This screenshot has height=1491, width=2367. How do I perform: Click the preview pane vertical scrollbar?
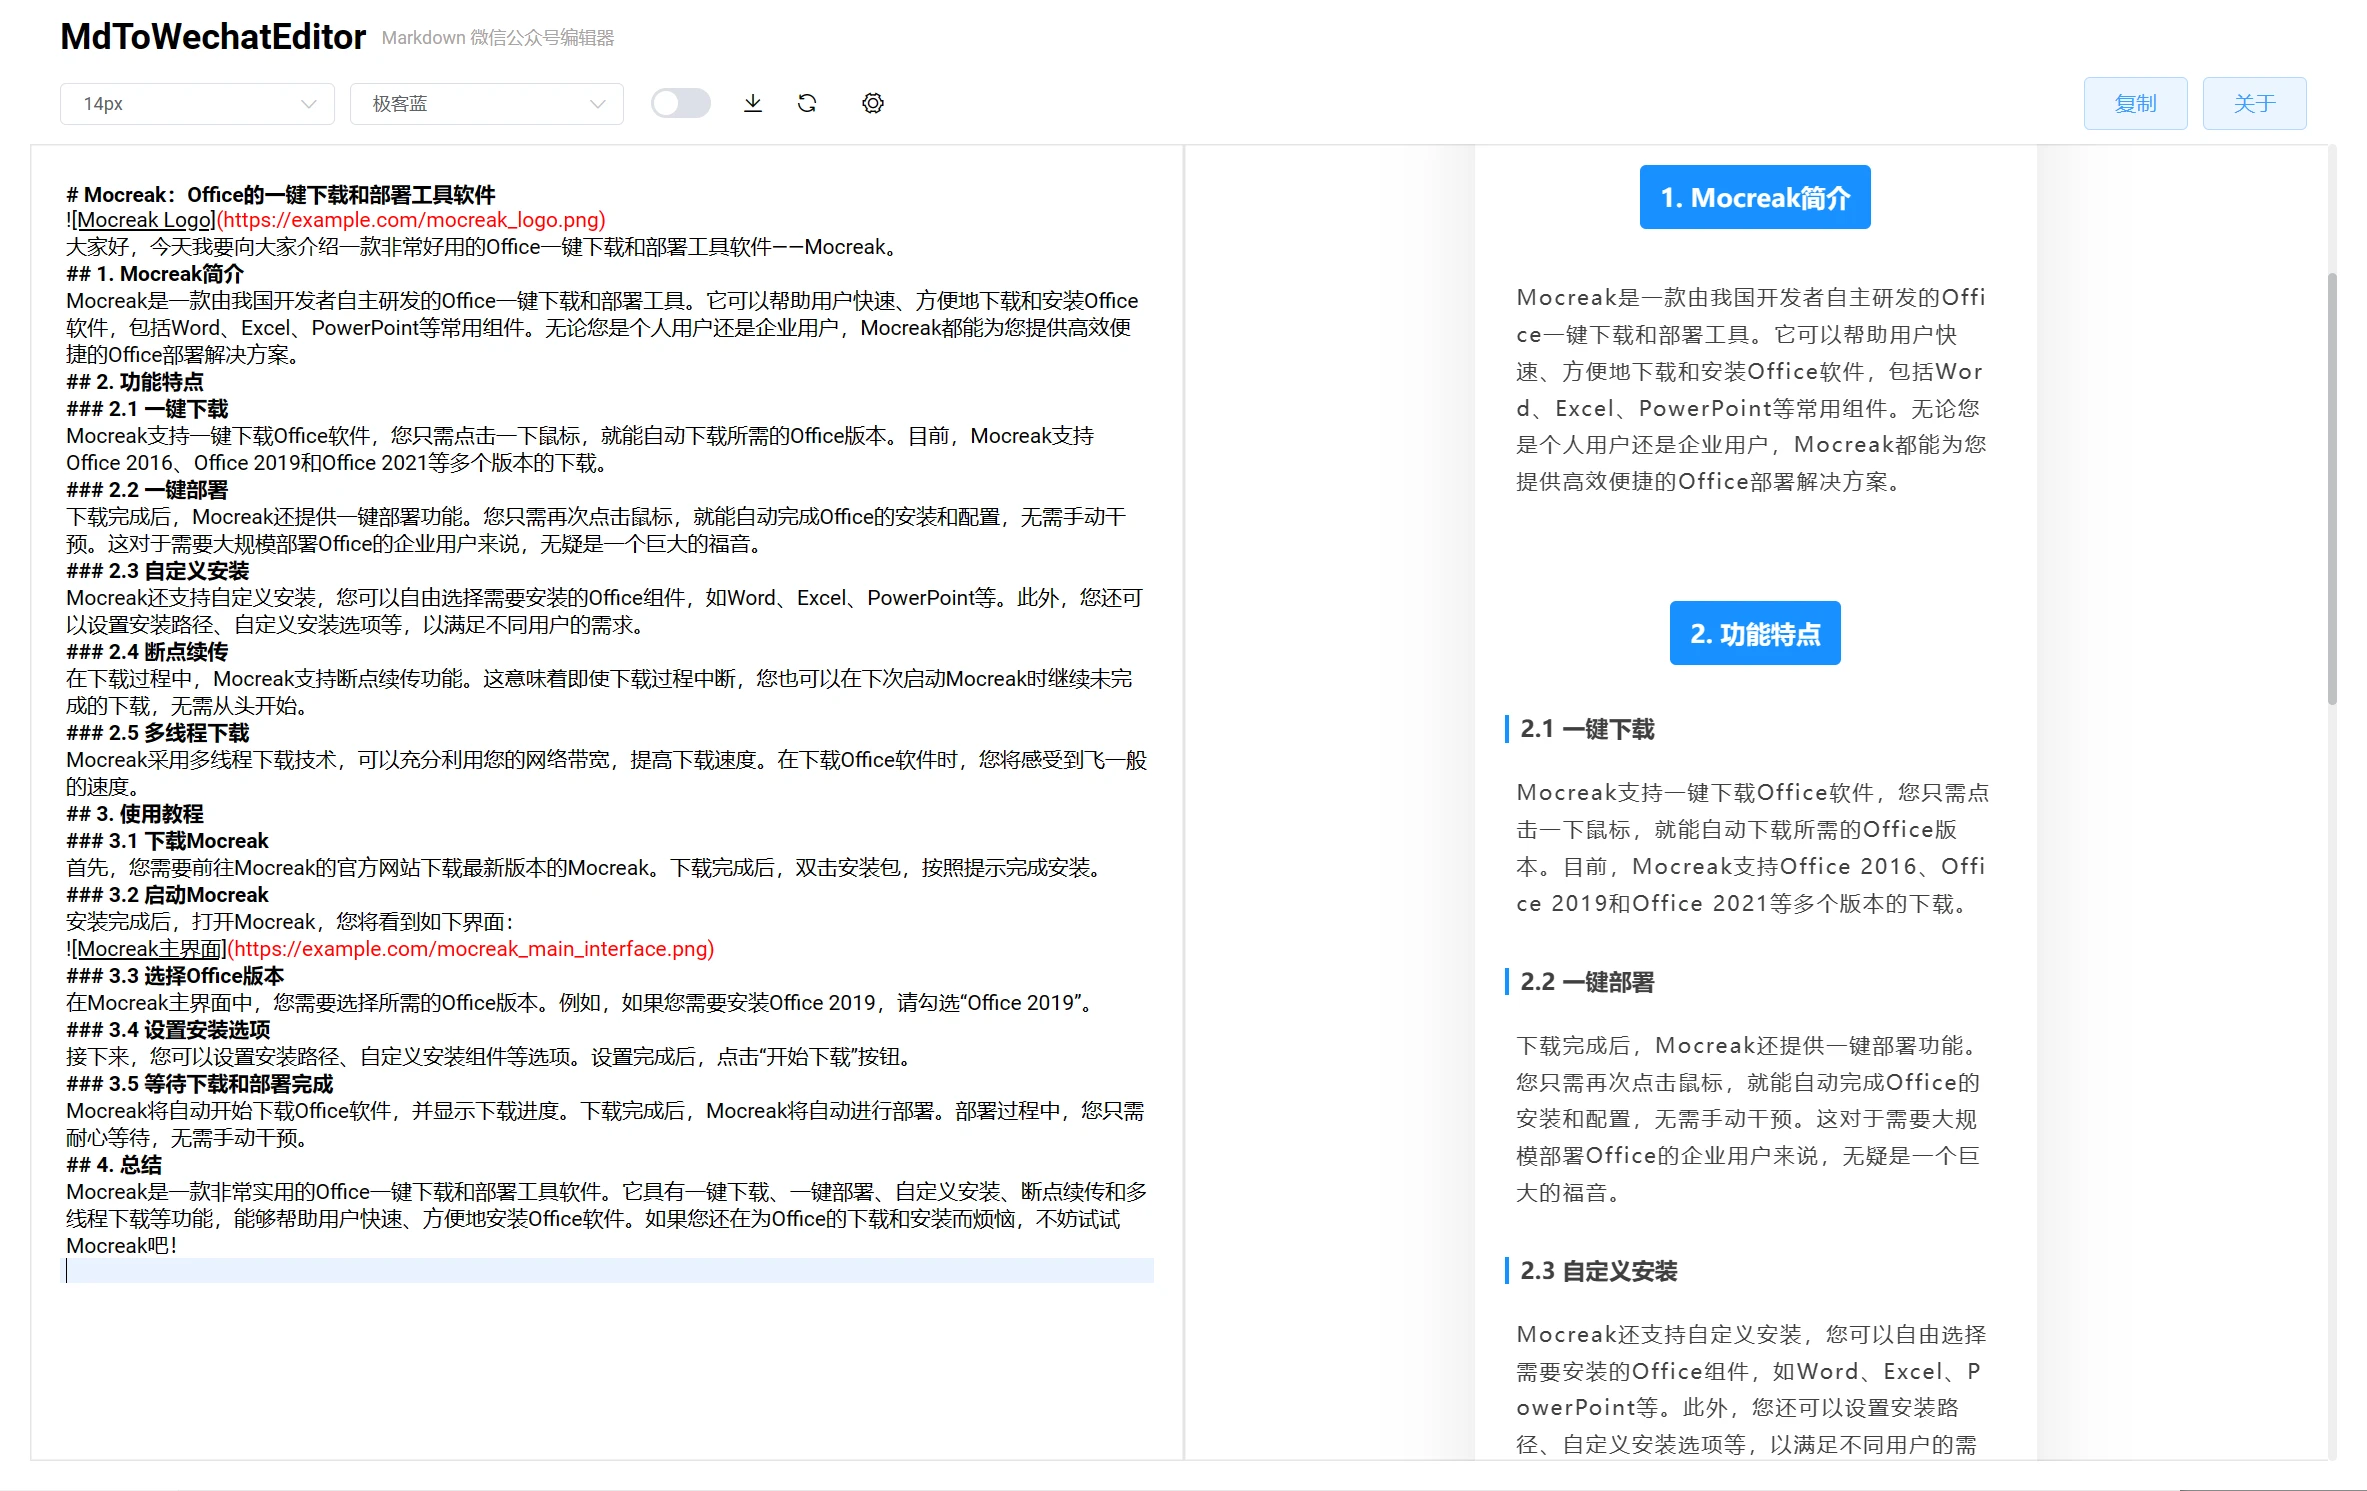(x=2332, y=488)
